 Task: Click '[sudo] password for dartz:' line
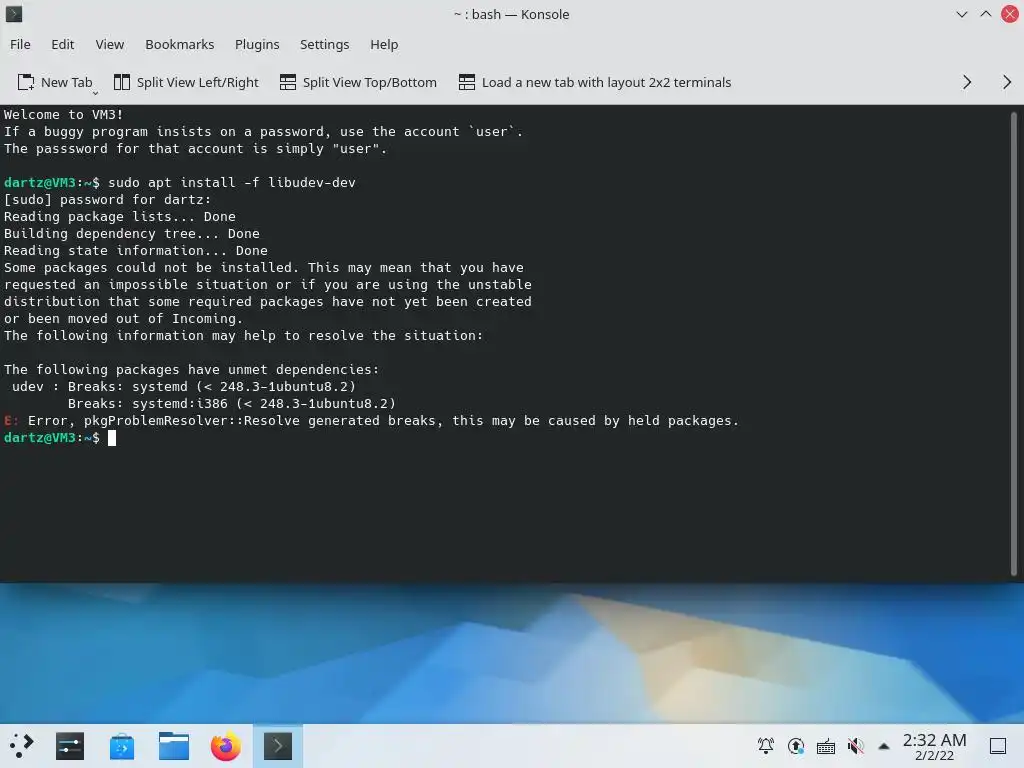pyautogui.click(x=108, y=199)
